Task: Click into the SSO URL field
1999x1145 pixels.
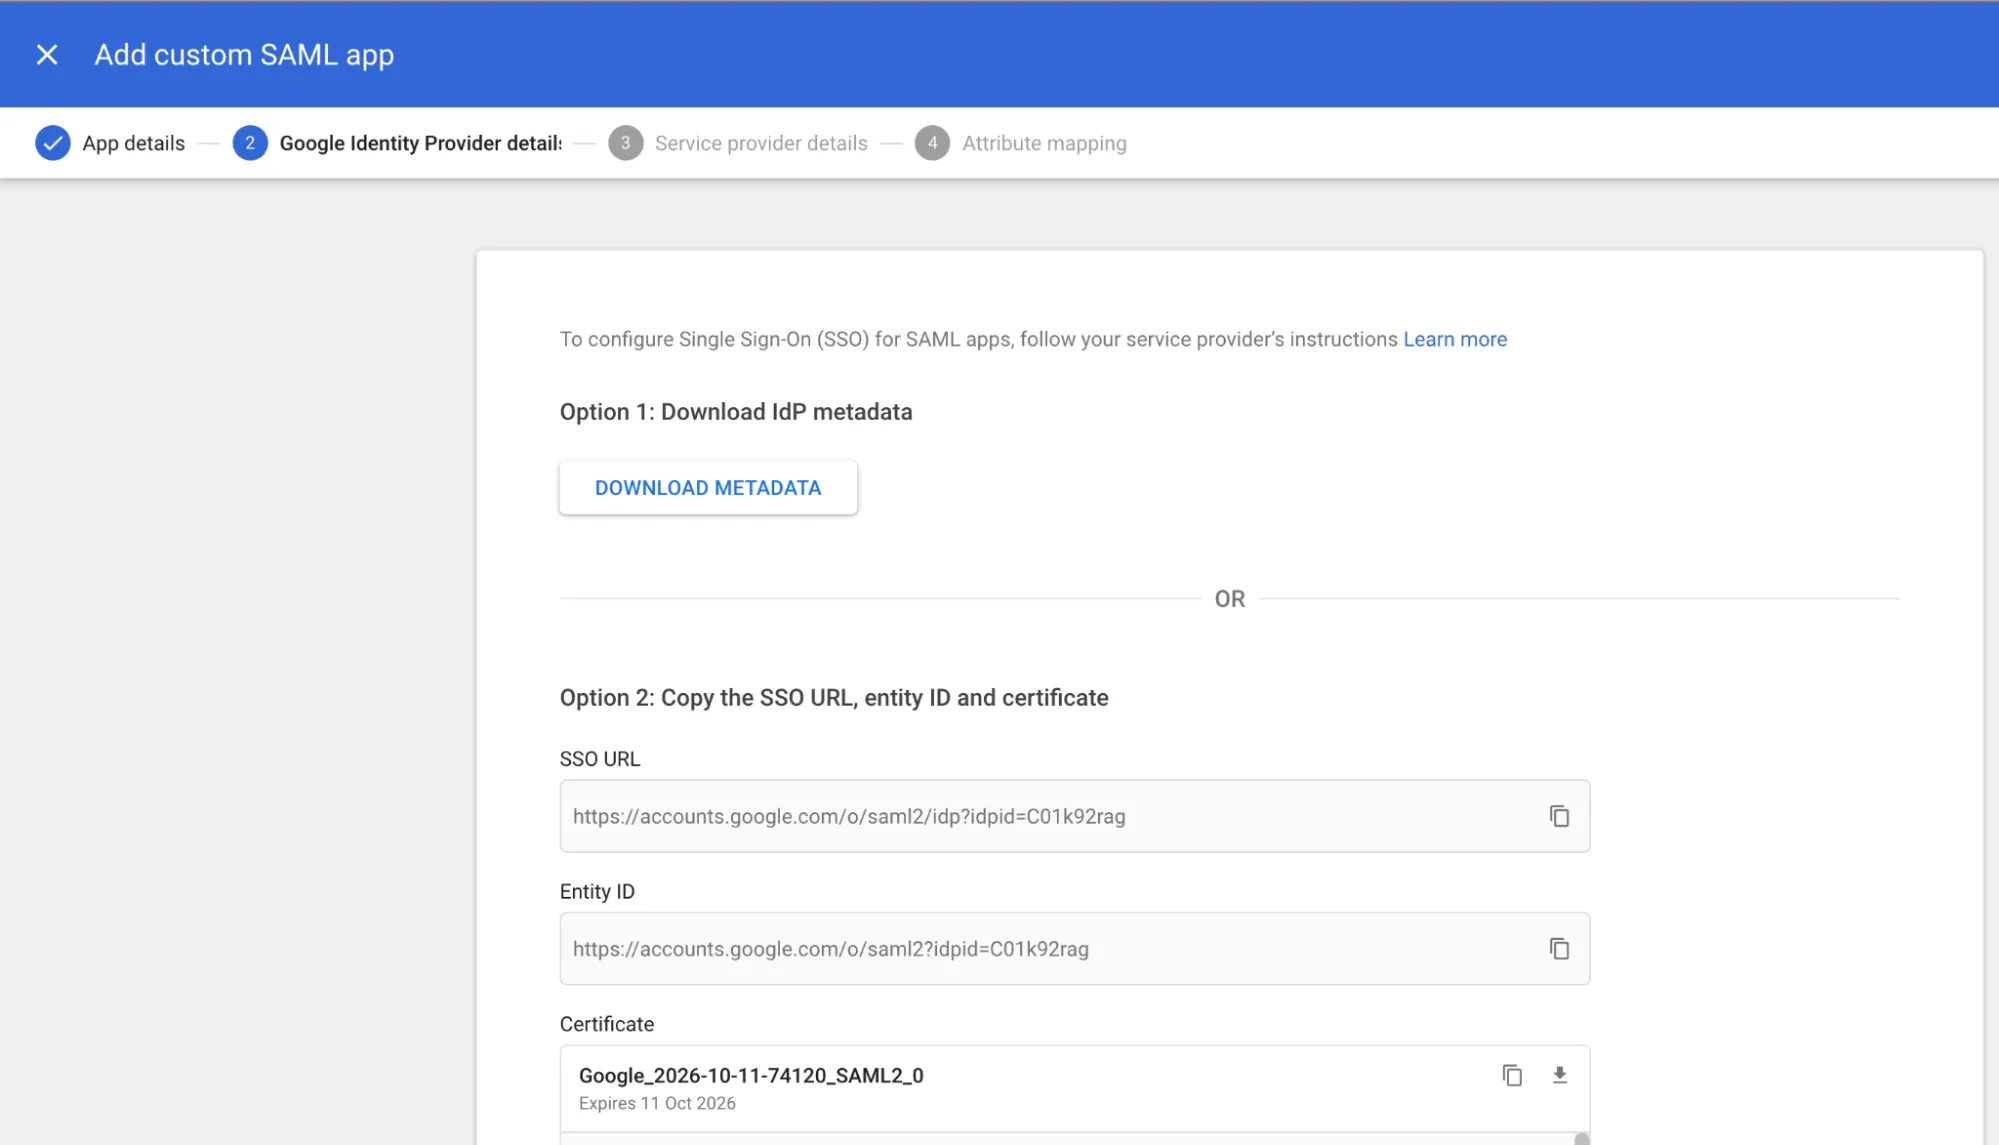Action: (x=1074, y=816)
